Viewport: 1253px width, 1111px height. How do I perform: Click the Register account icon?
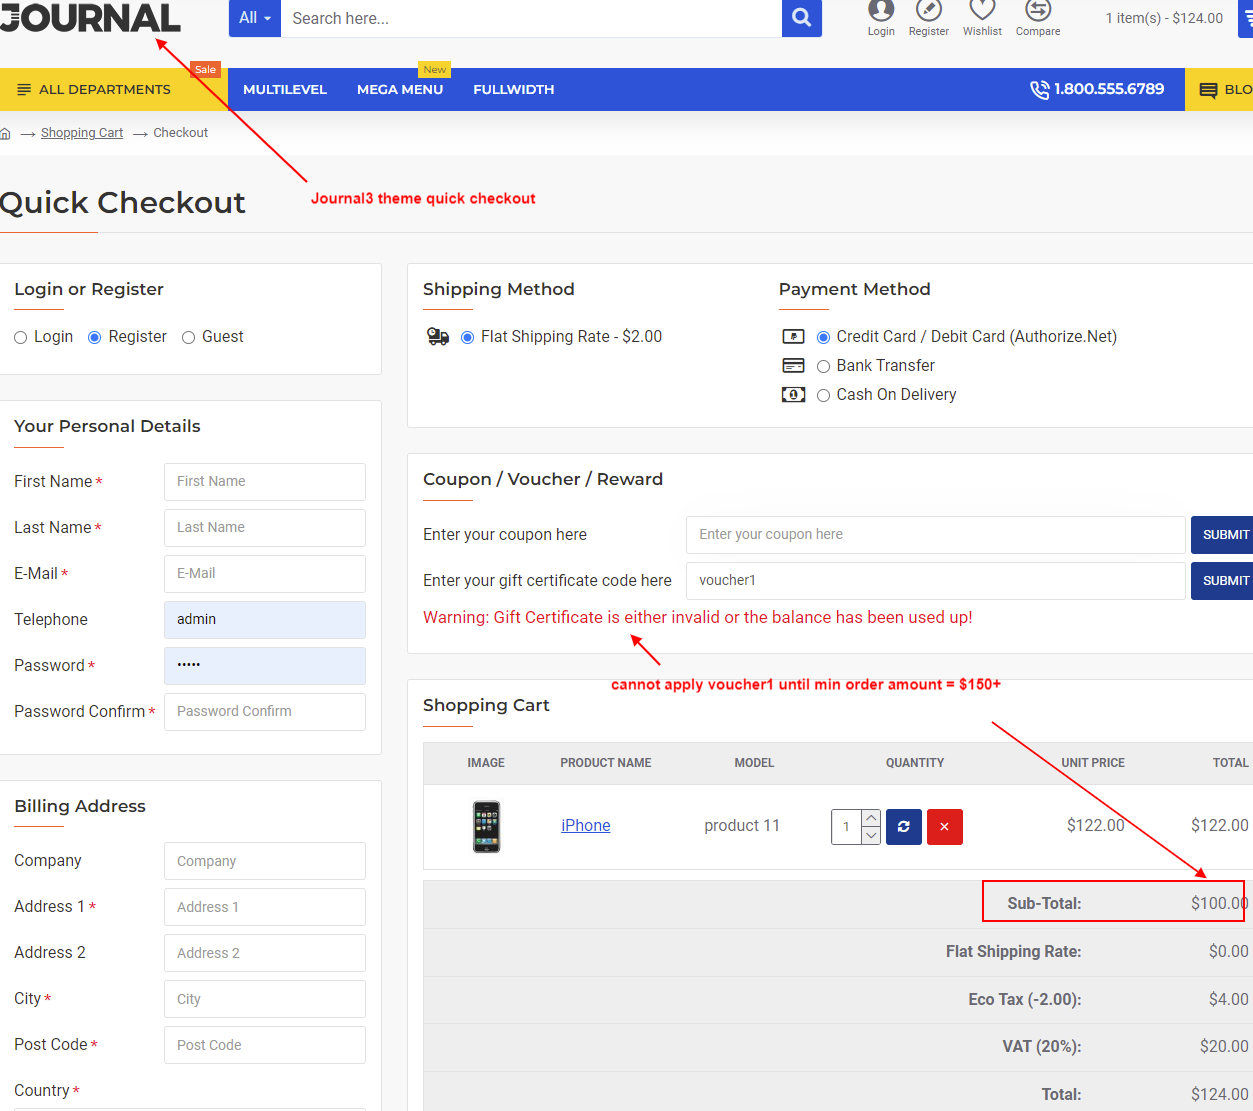[x=928, y=15]
